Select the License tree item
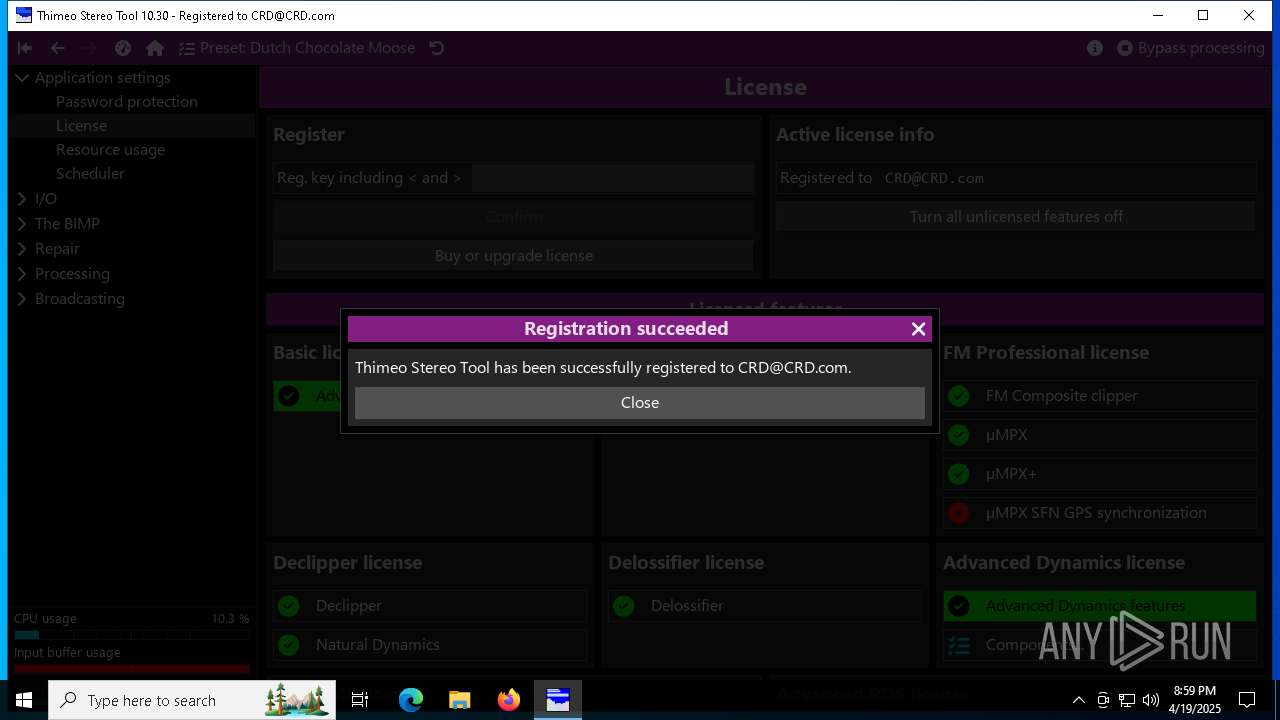This screenshot has width=1280, height=720. 81,126
